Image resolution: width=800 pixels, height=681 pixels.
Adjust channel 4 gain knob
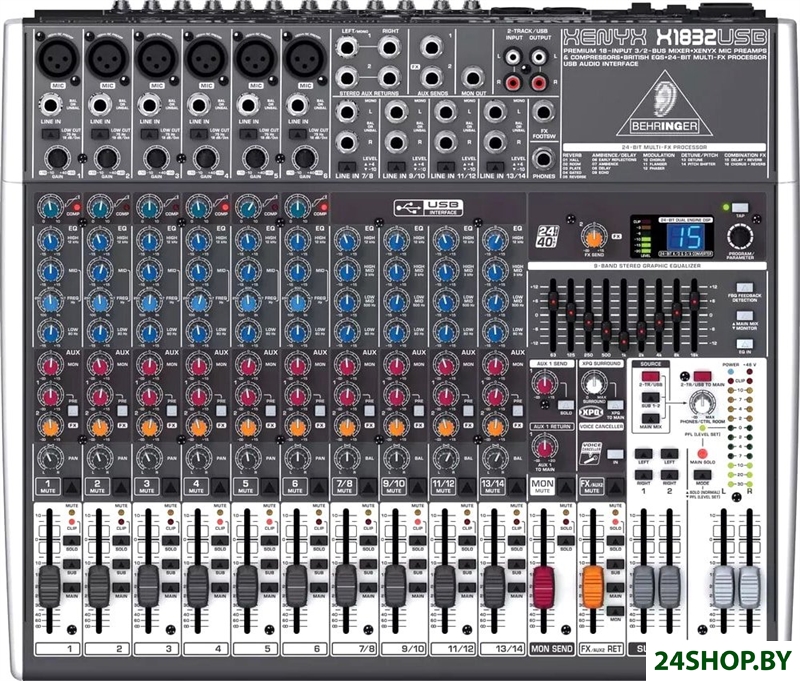[x=206, y=158]
